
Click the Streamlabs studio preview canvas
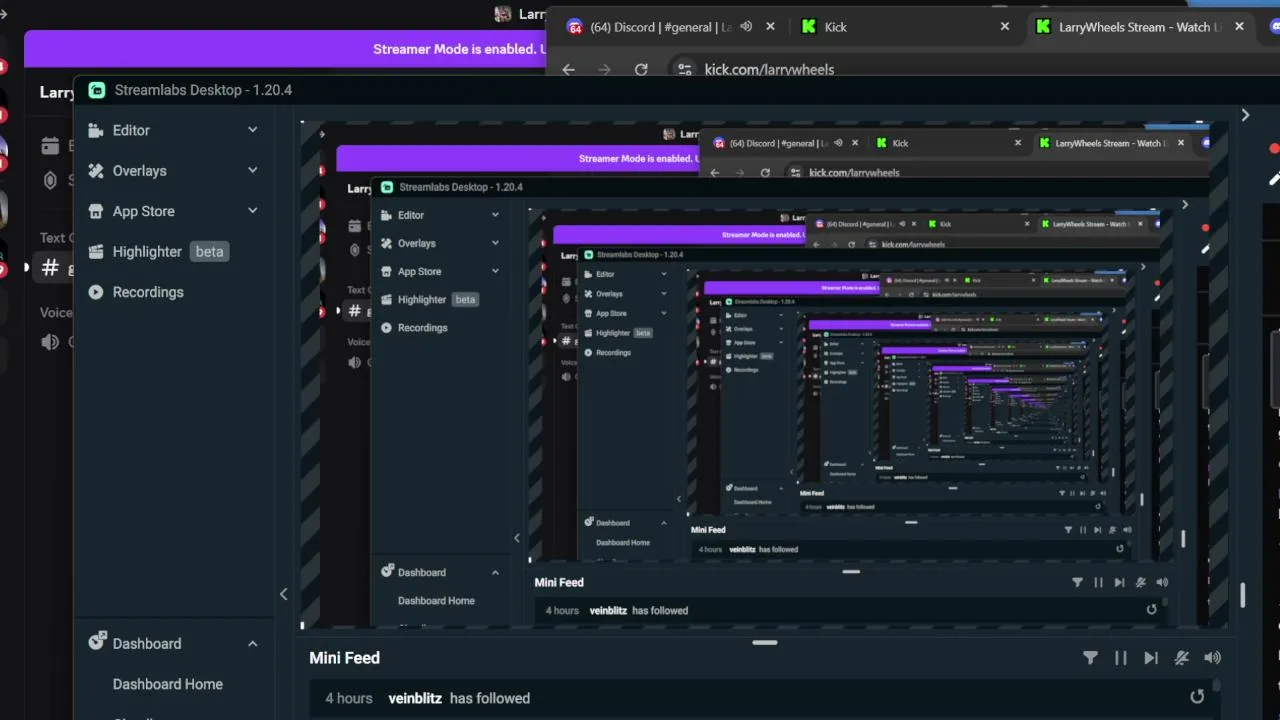764,375
